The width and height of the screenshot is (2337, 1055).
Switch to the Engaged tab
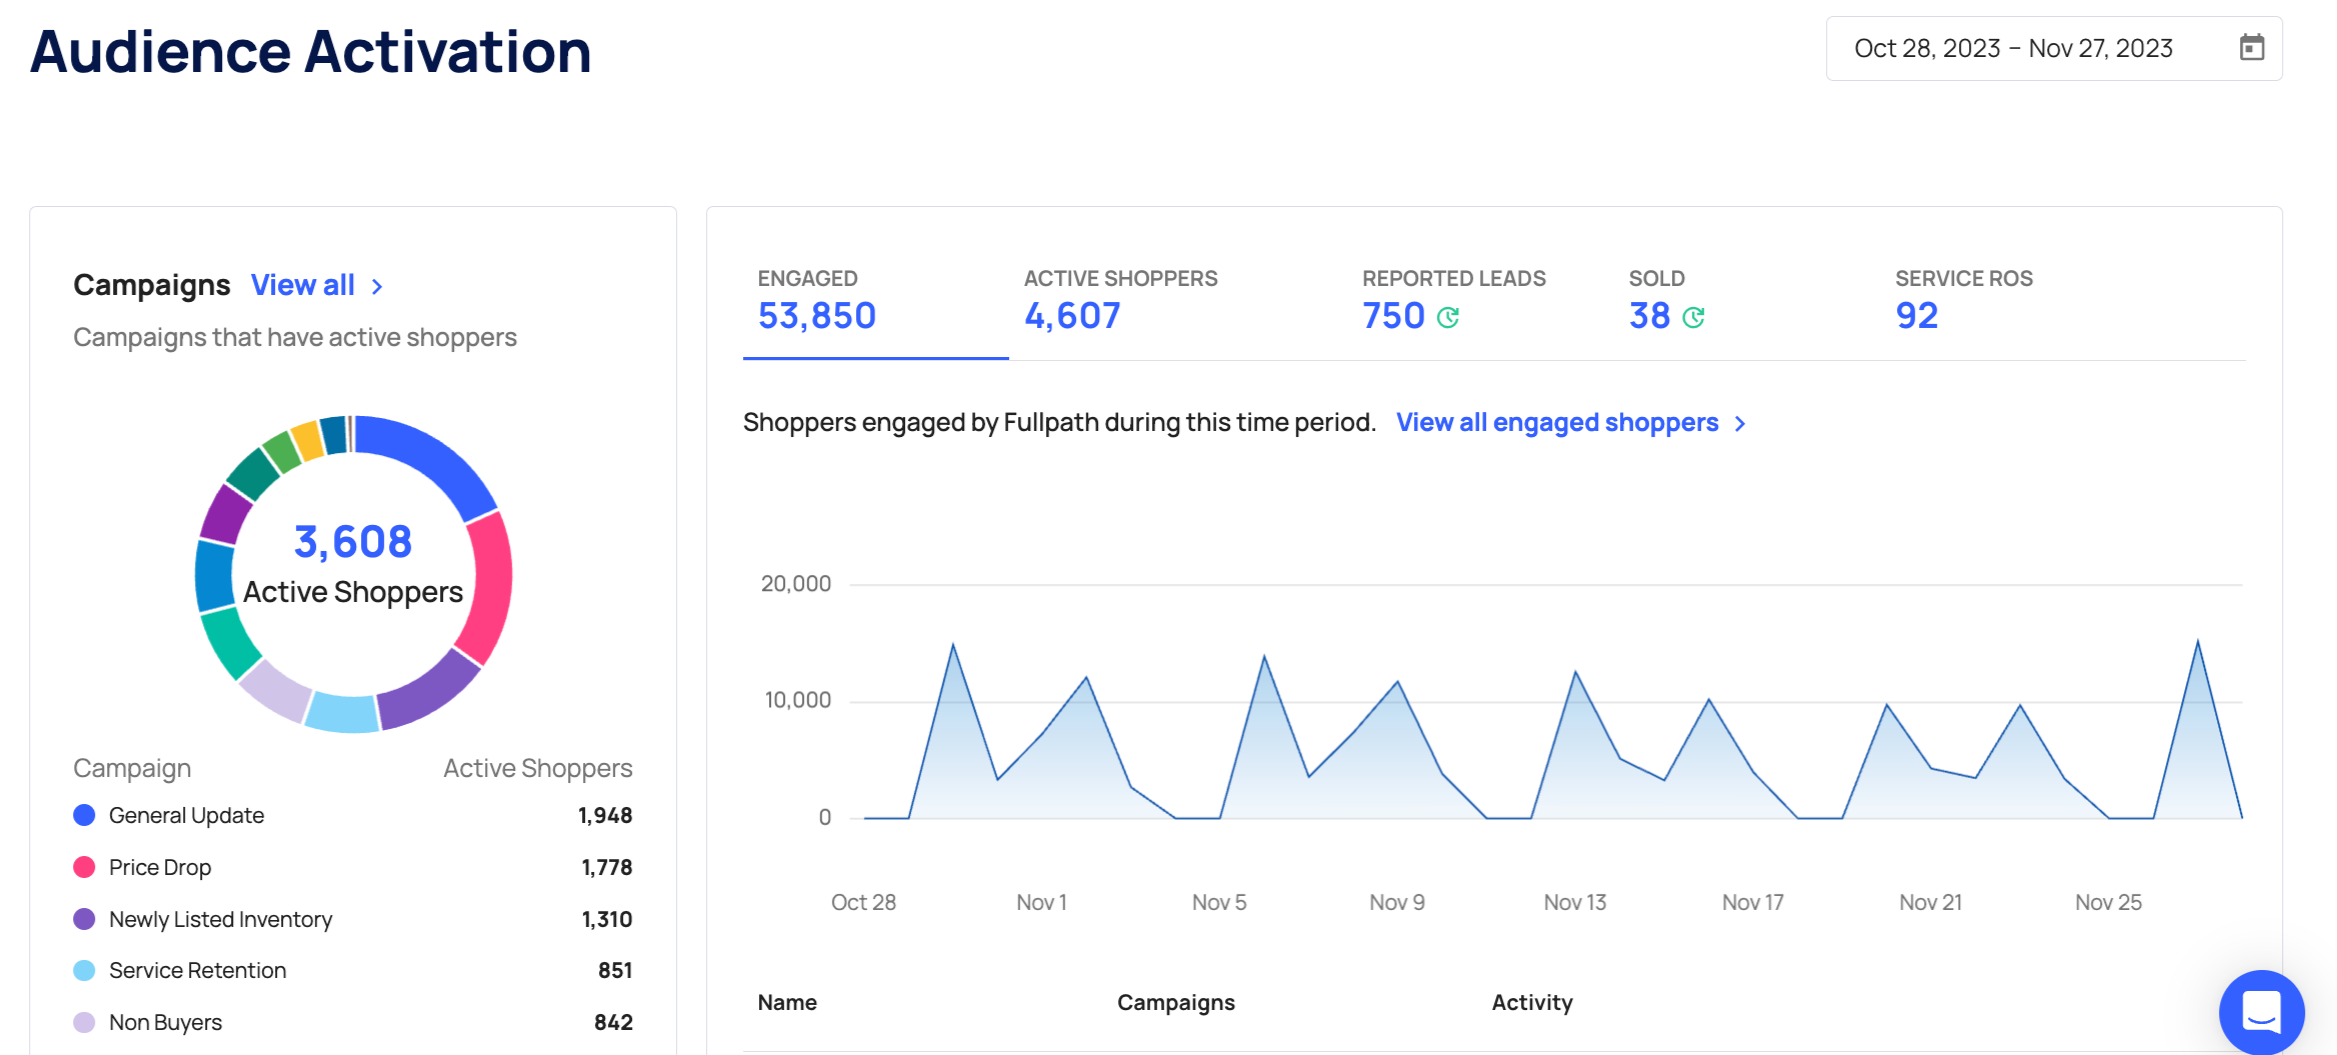[x=816, y=299]
